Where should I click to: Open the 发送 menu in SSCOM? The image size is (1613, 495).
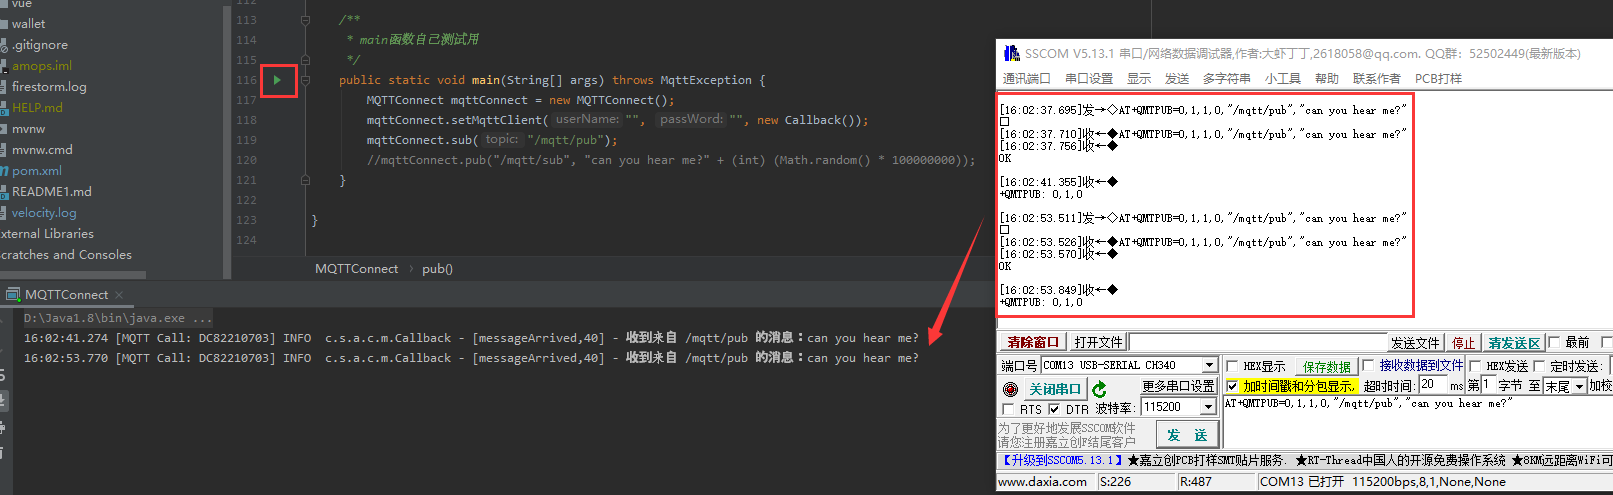tap(1177, 79)
